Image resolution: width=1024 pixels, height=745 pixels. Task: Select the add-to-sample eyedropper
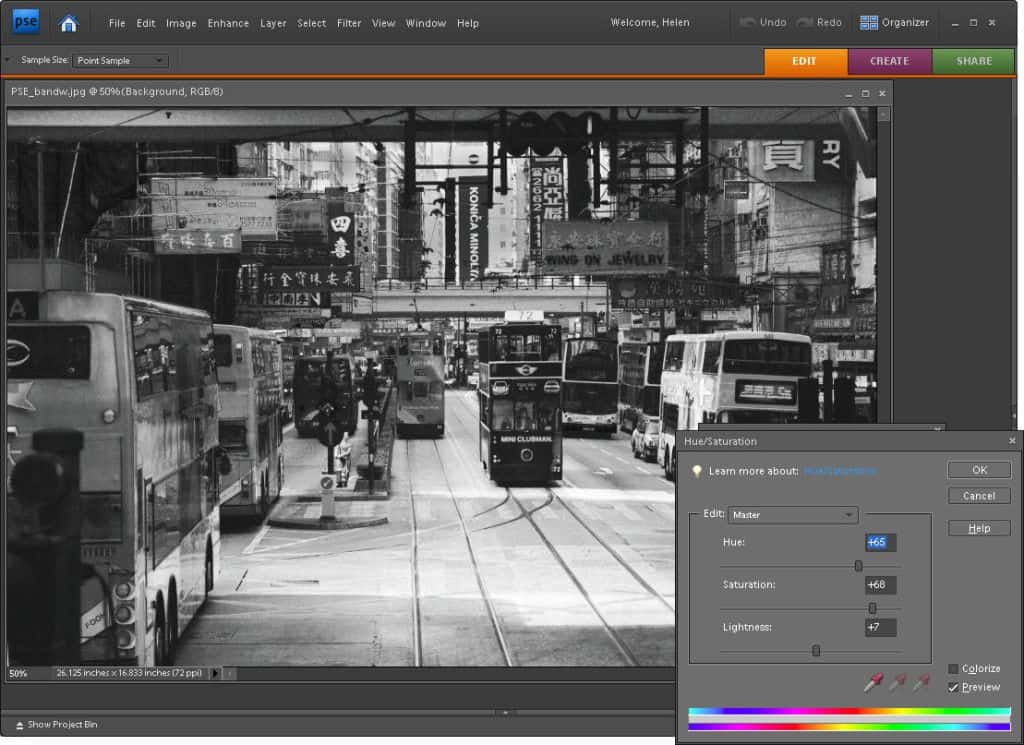pos(897,682)
